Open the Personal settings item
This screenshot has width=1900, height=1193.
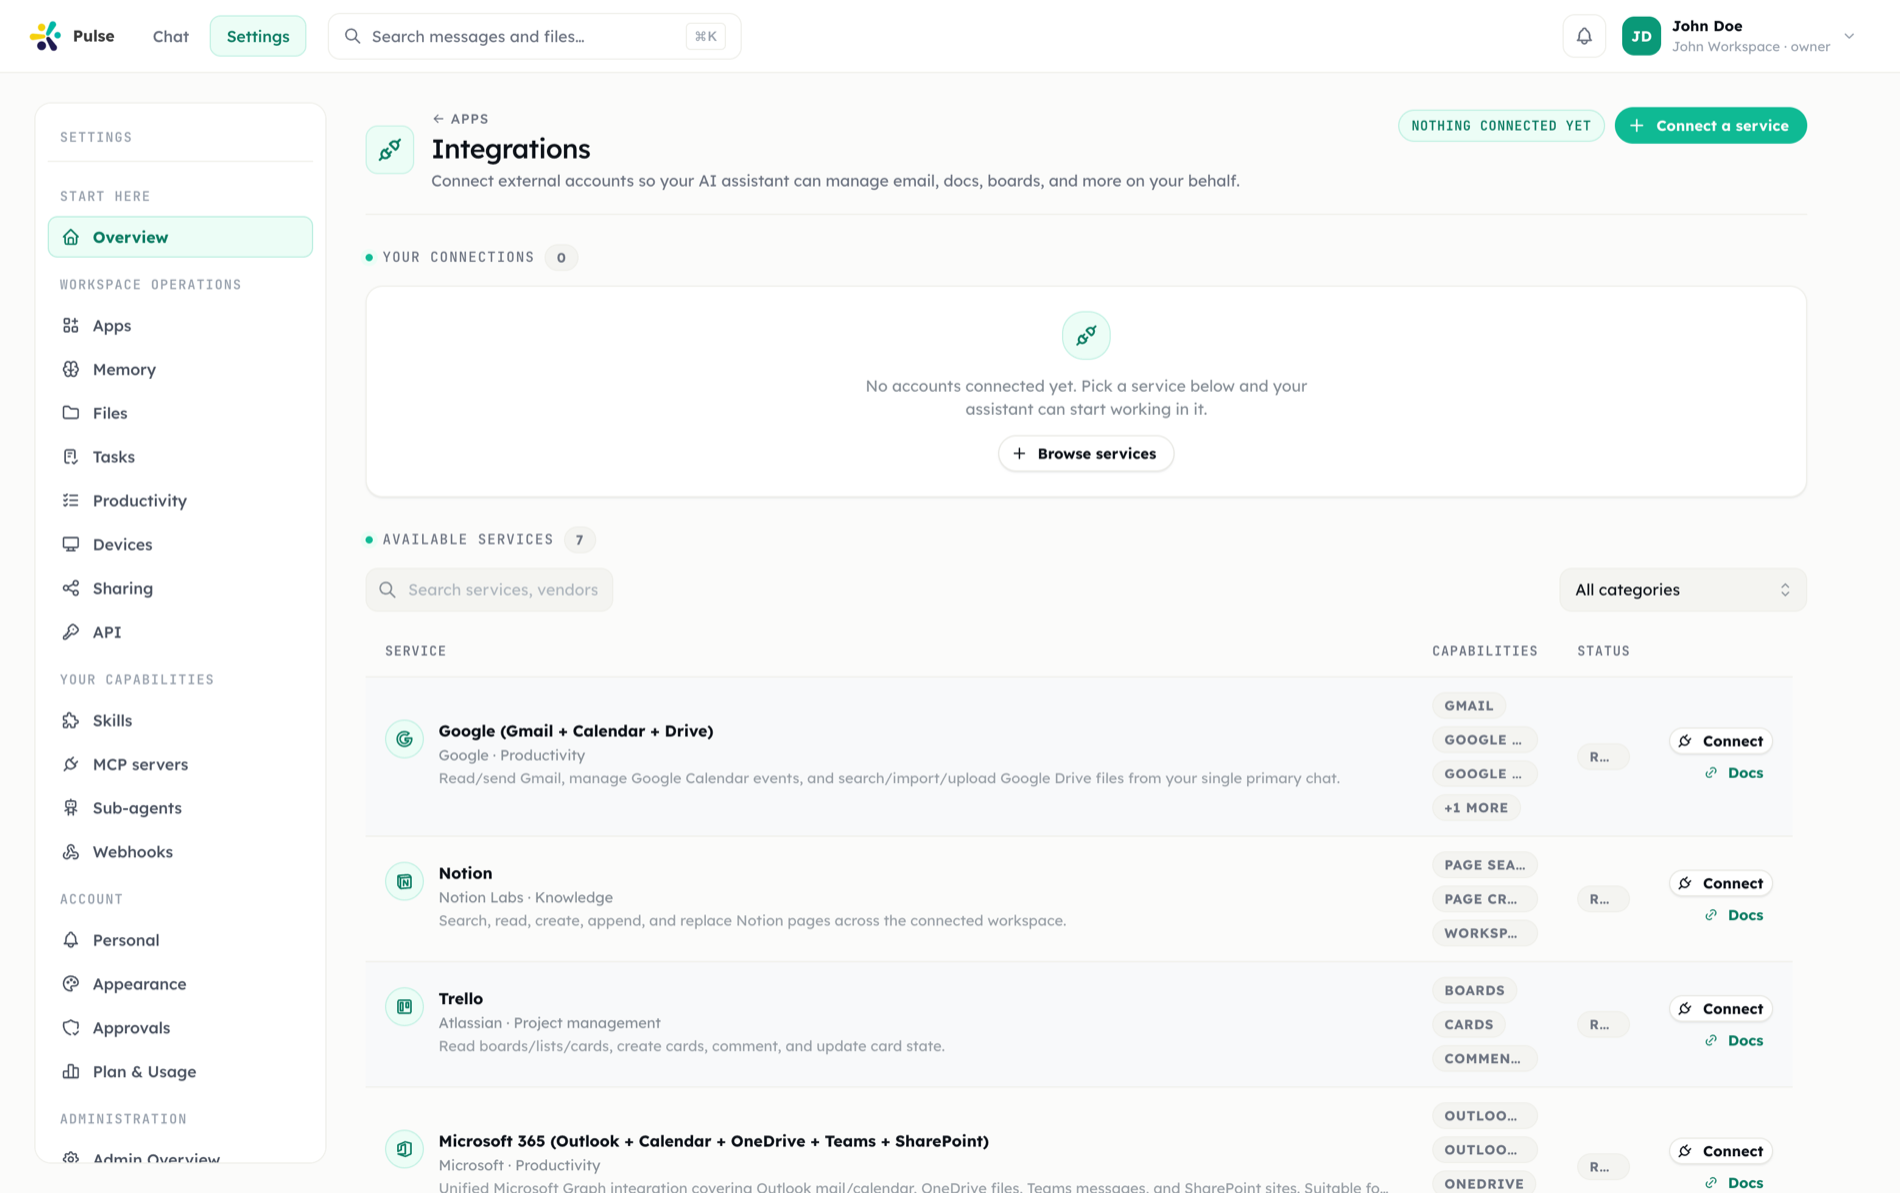(180, 940)
